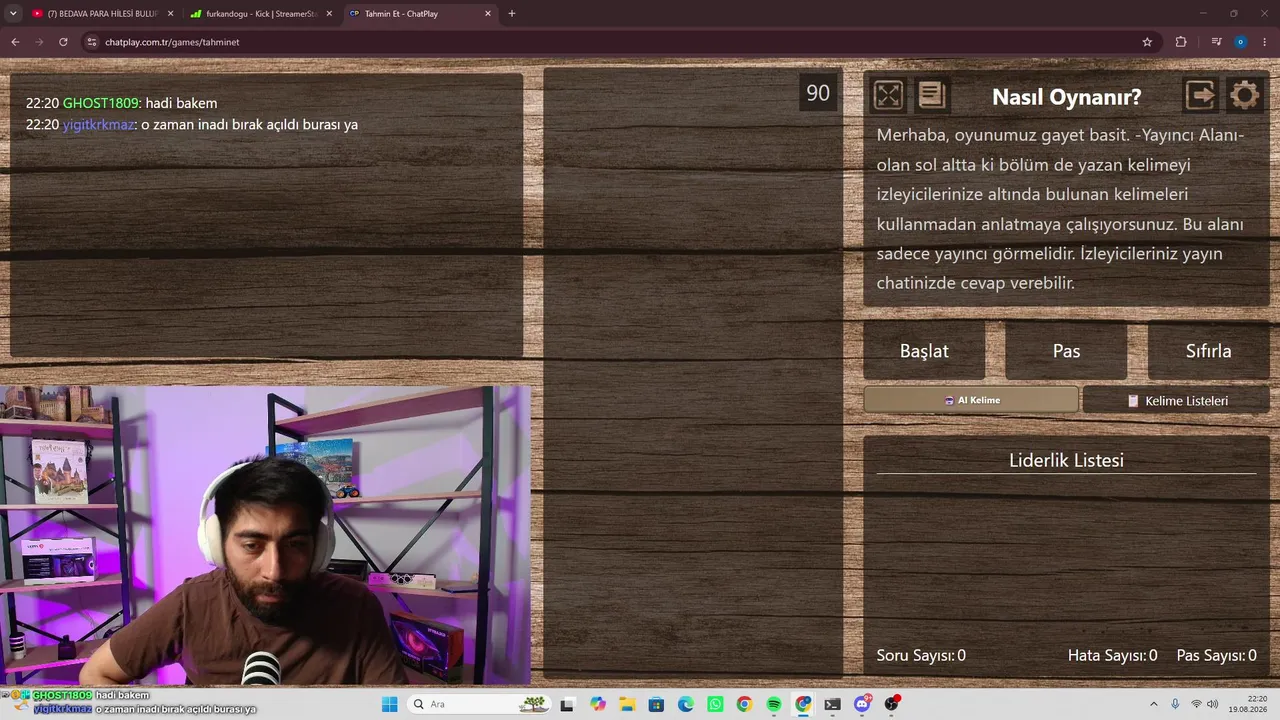This screenshot has width=1280, height=720.
Task: Click the microphone tray icon
Action: tap(1176, 704)
